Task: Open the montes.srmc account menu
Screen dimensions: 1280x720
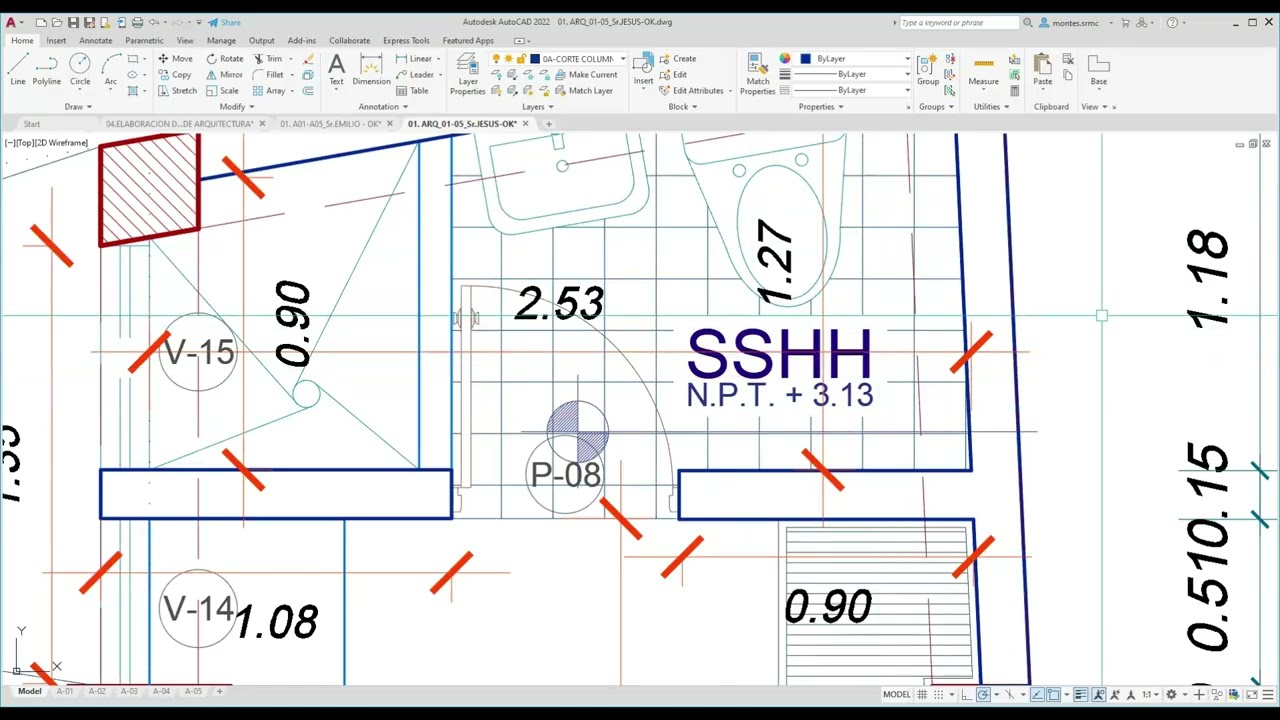Action: pyautogui.click(x=1074, y=22)
